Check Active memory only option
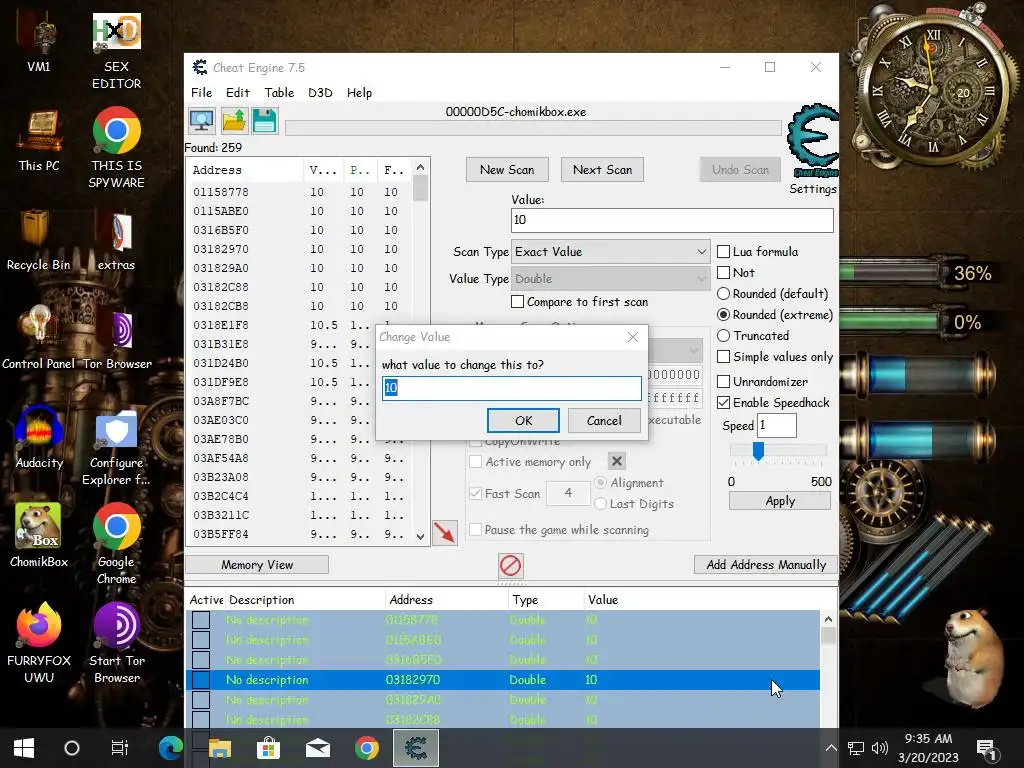 [x=475, y=462]
